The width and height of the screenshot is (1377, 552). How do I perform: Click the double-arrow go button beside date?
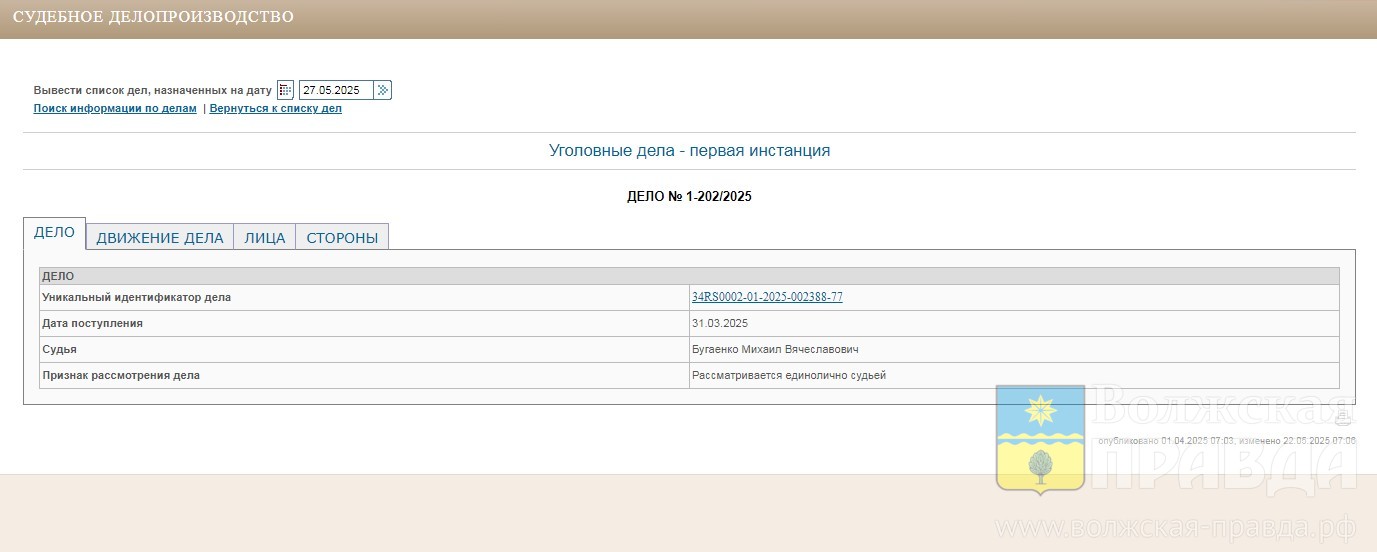(x=383, y=90)
